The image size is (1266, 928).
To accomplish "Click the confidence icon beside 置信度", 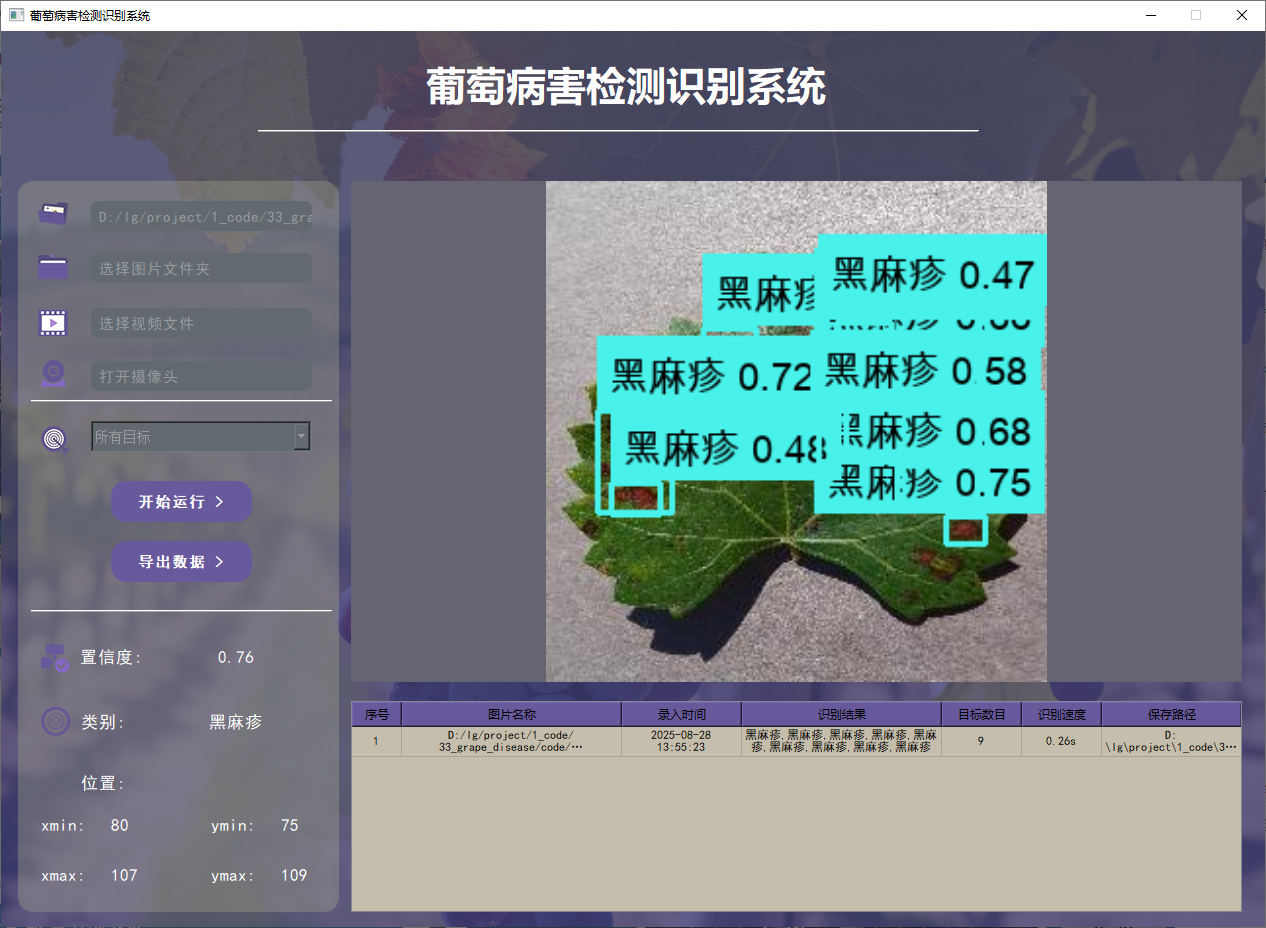I will [x=54, y=657].
